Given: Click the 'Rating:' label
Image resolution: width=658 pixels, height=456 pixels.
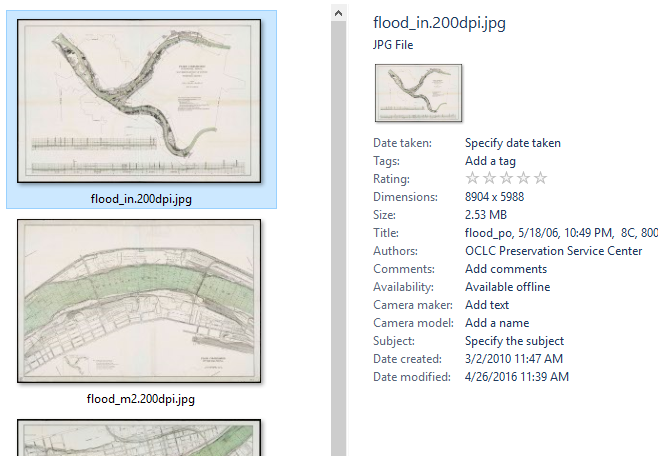Looking at the screenshot, I should [392, 179].
